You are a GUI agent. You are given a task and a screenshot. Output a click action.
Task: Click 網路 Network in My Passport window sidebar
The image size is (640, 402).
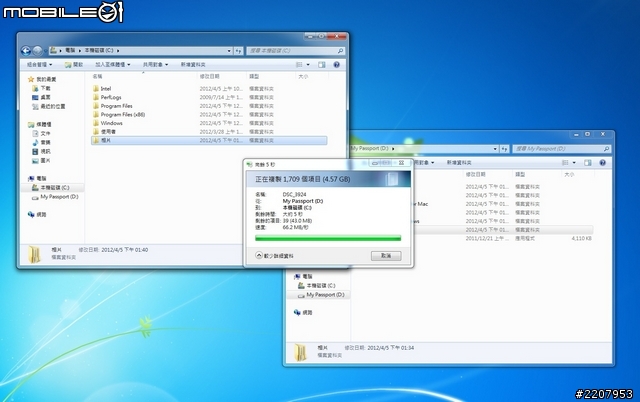click(303, 312)
